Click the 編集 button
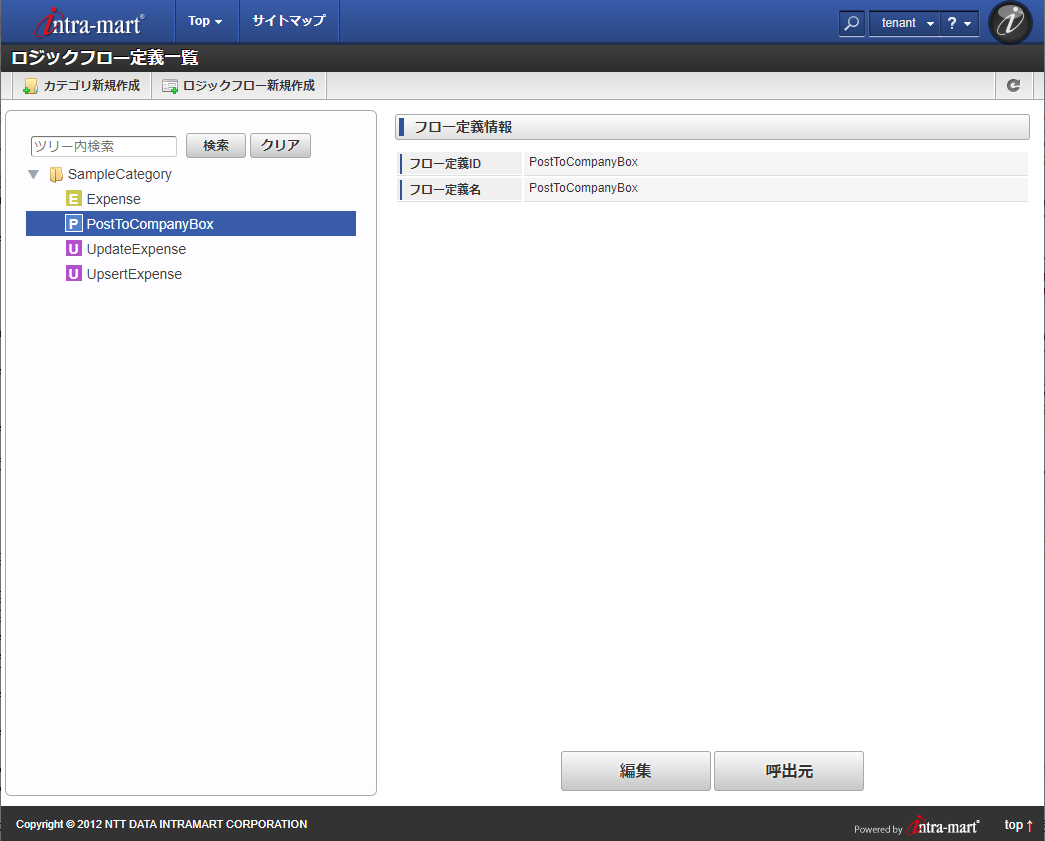Viewport: 1045px width, 841px height. point(635,771)
